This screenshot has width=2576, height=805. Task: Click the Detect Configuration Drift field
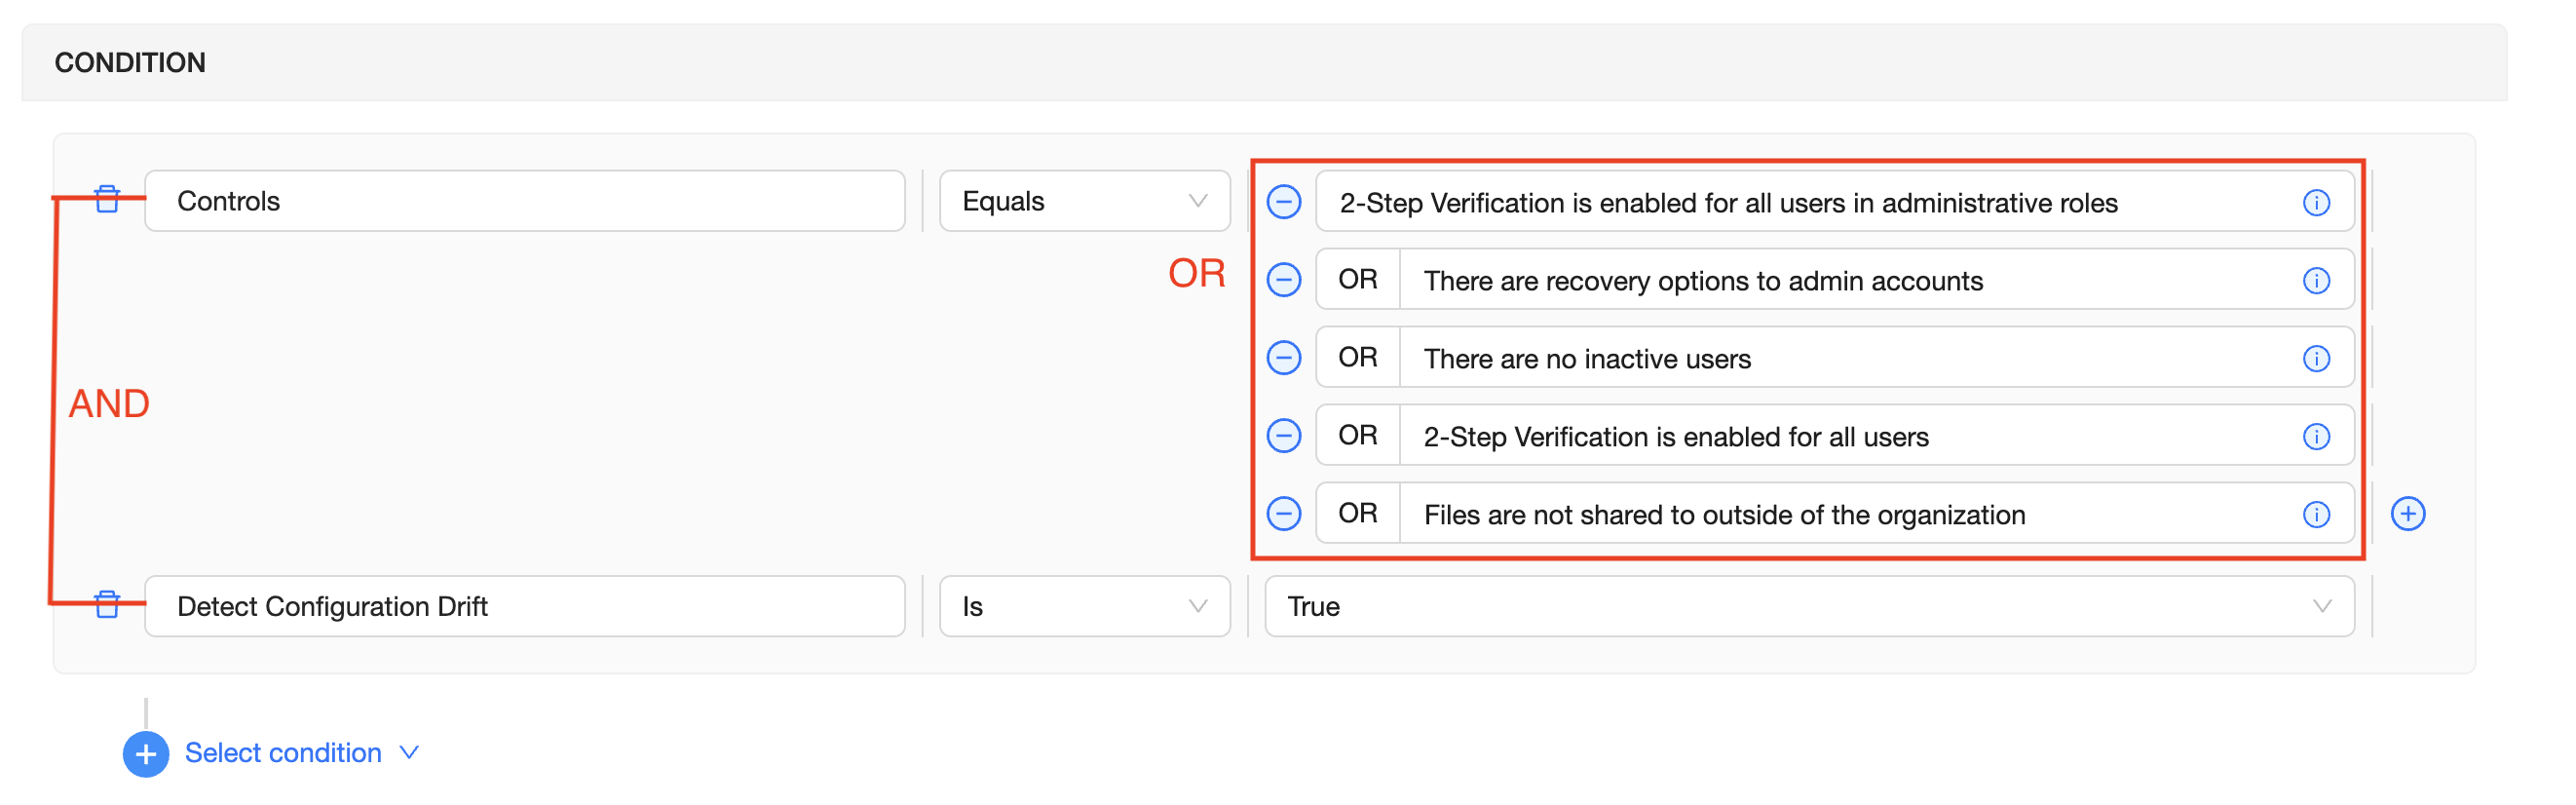coord(524,606)
